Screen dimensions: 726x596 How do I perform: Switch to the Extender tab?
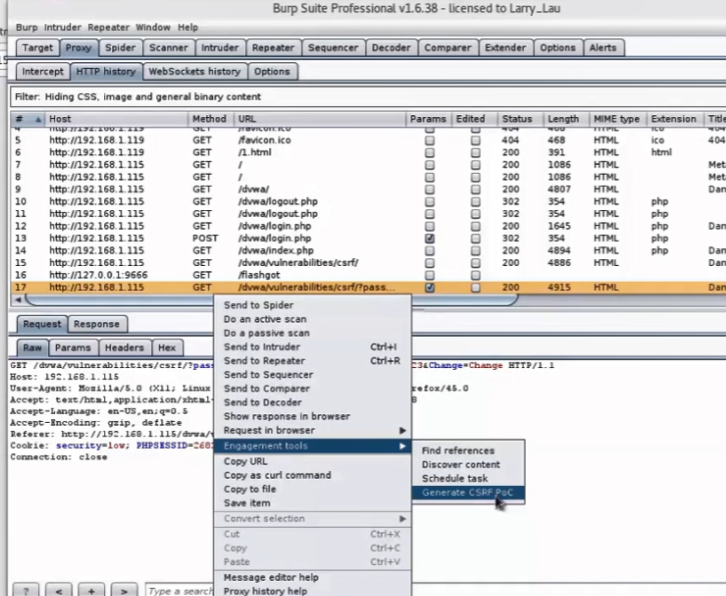(x=505, y=48)
